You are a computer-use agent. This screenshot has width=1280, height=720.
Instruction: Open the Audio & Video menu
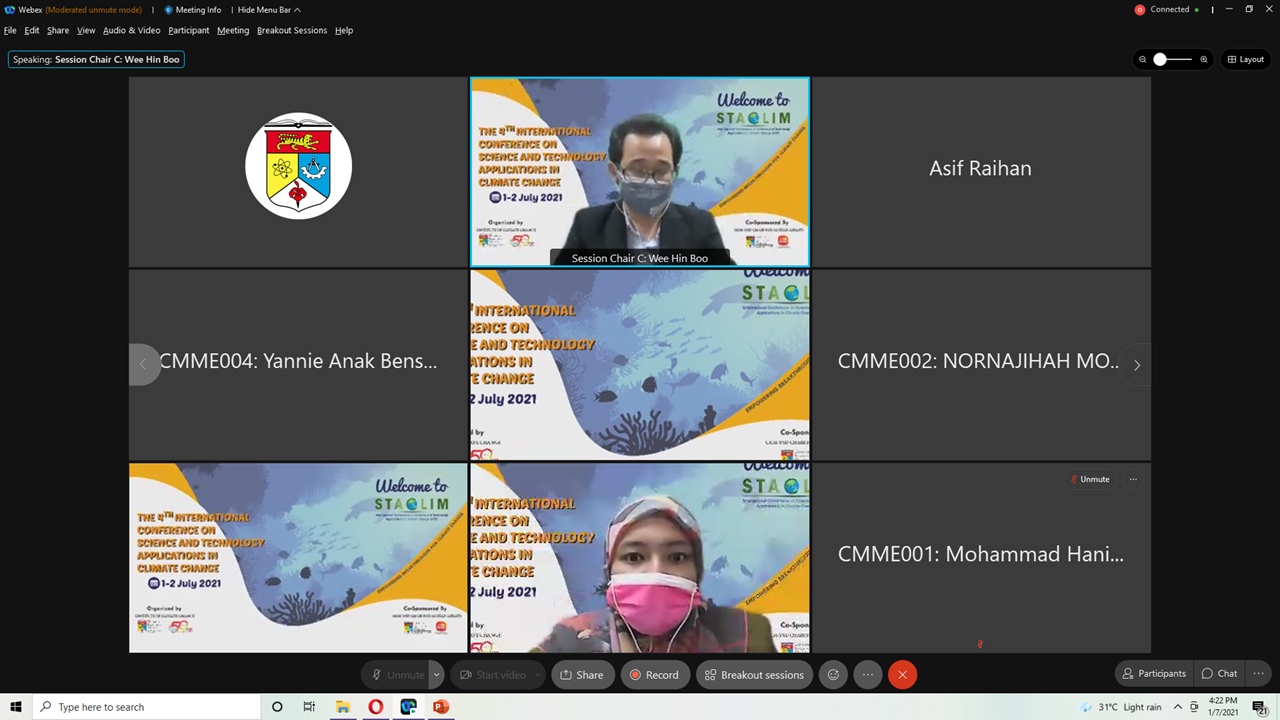pos(131,31)
